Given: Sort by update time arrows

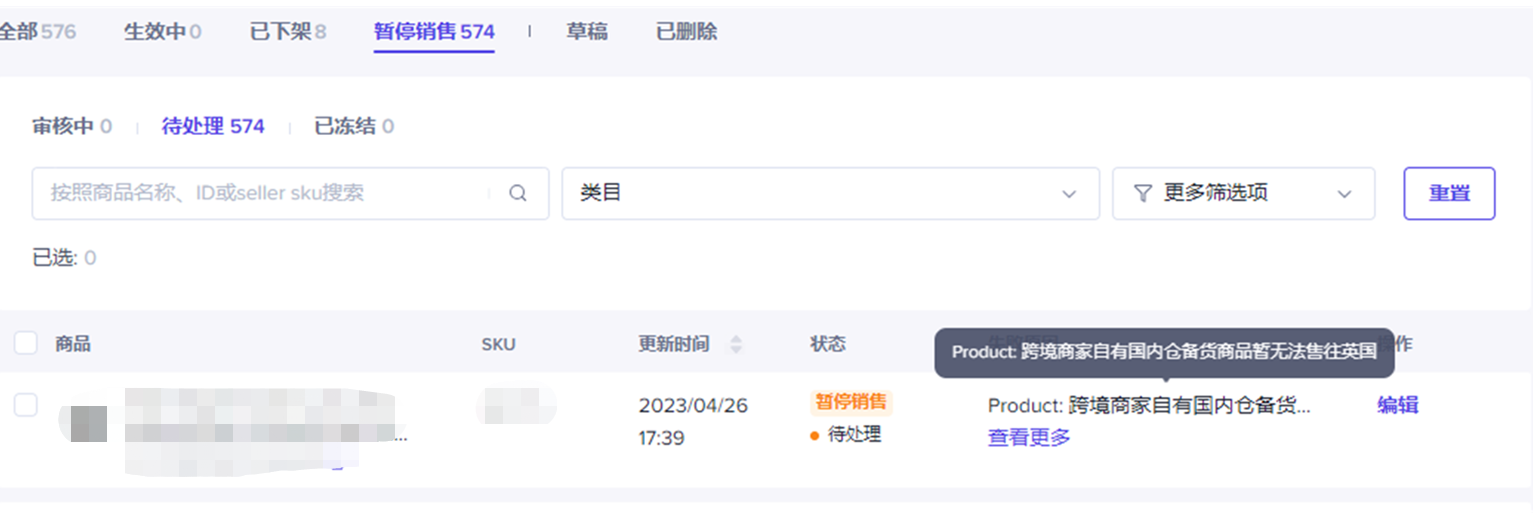Looking at the screenshot, I should 737,345.
